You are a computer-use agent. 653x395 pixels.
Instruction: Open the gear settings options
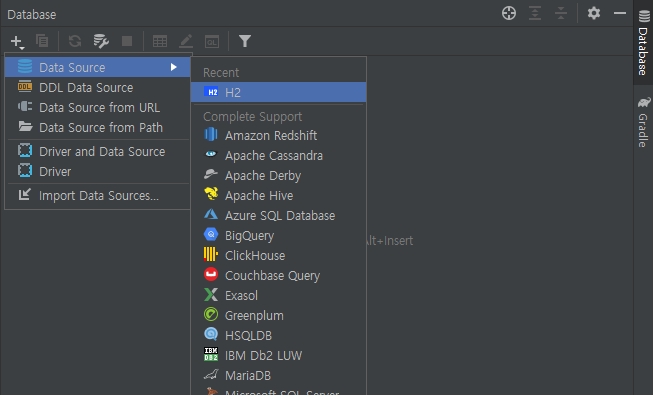click(x=594, y=13)
